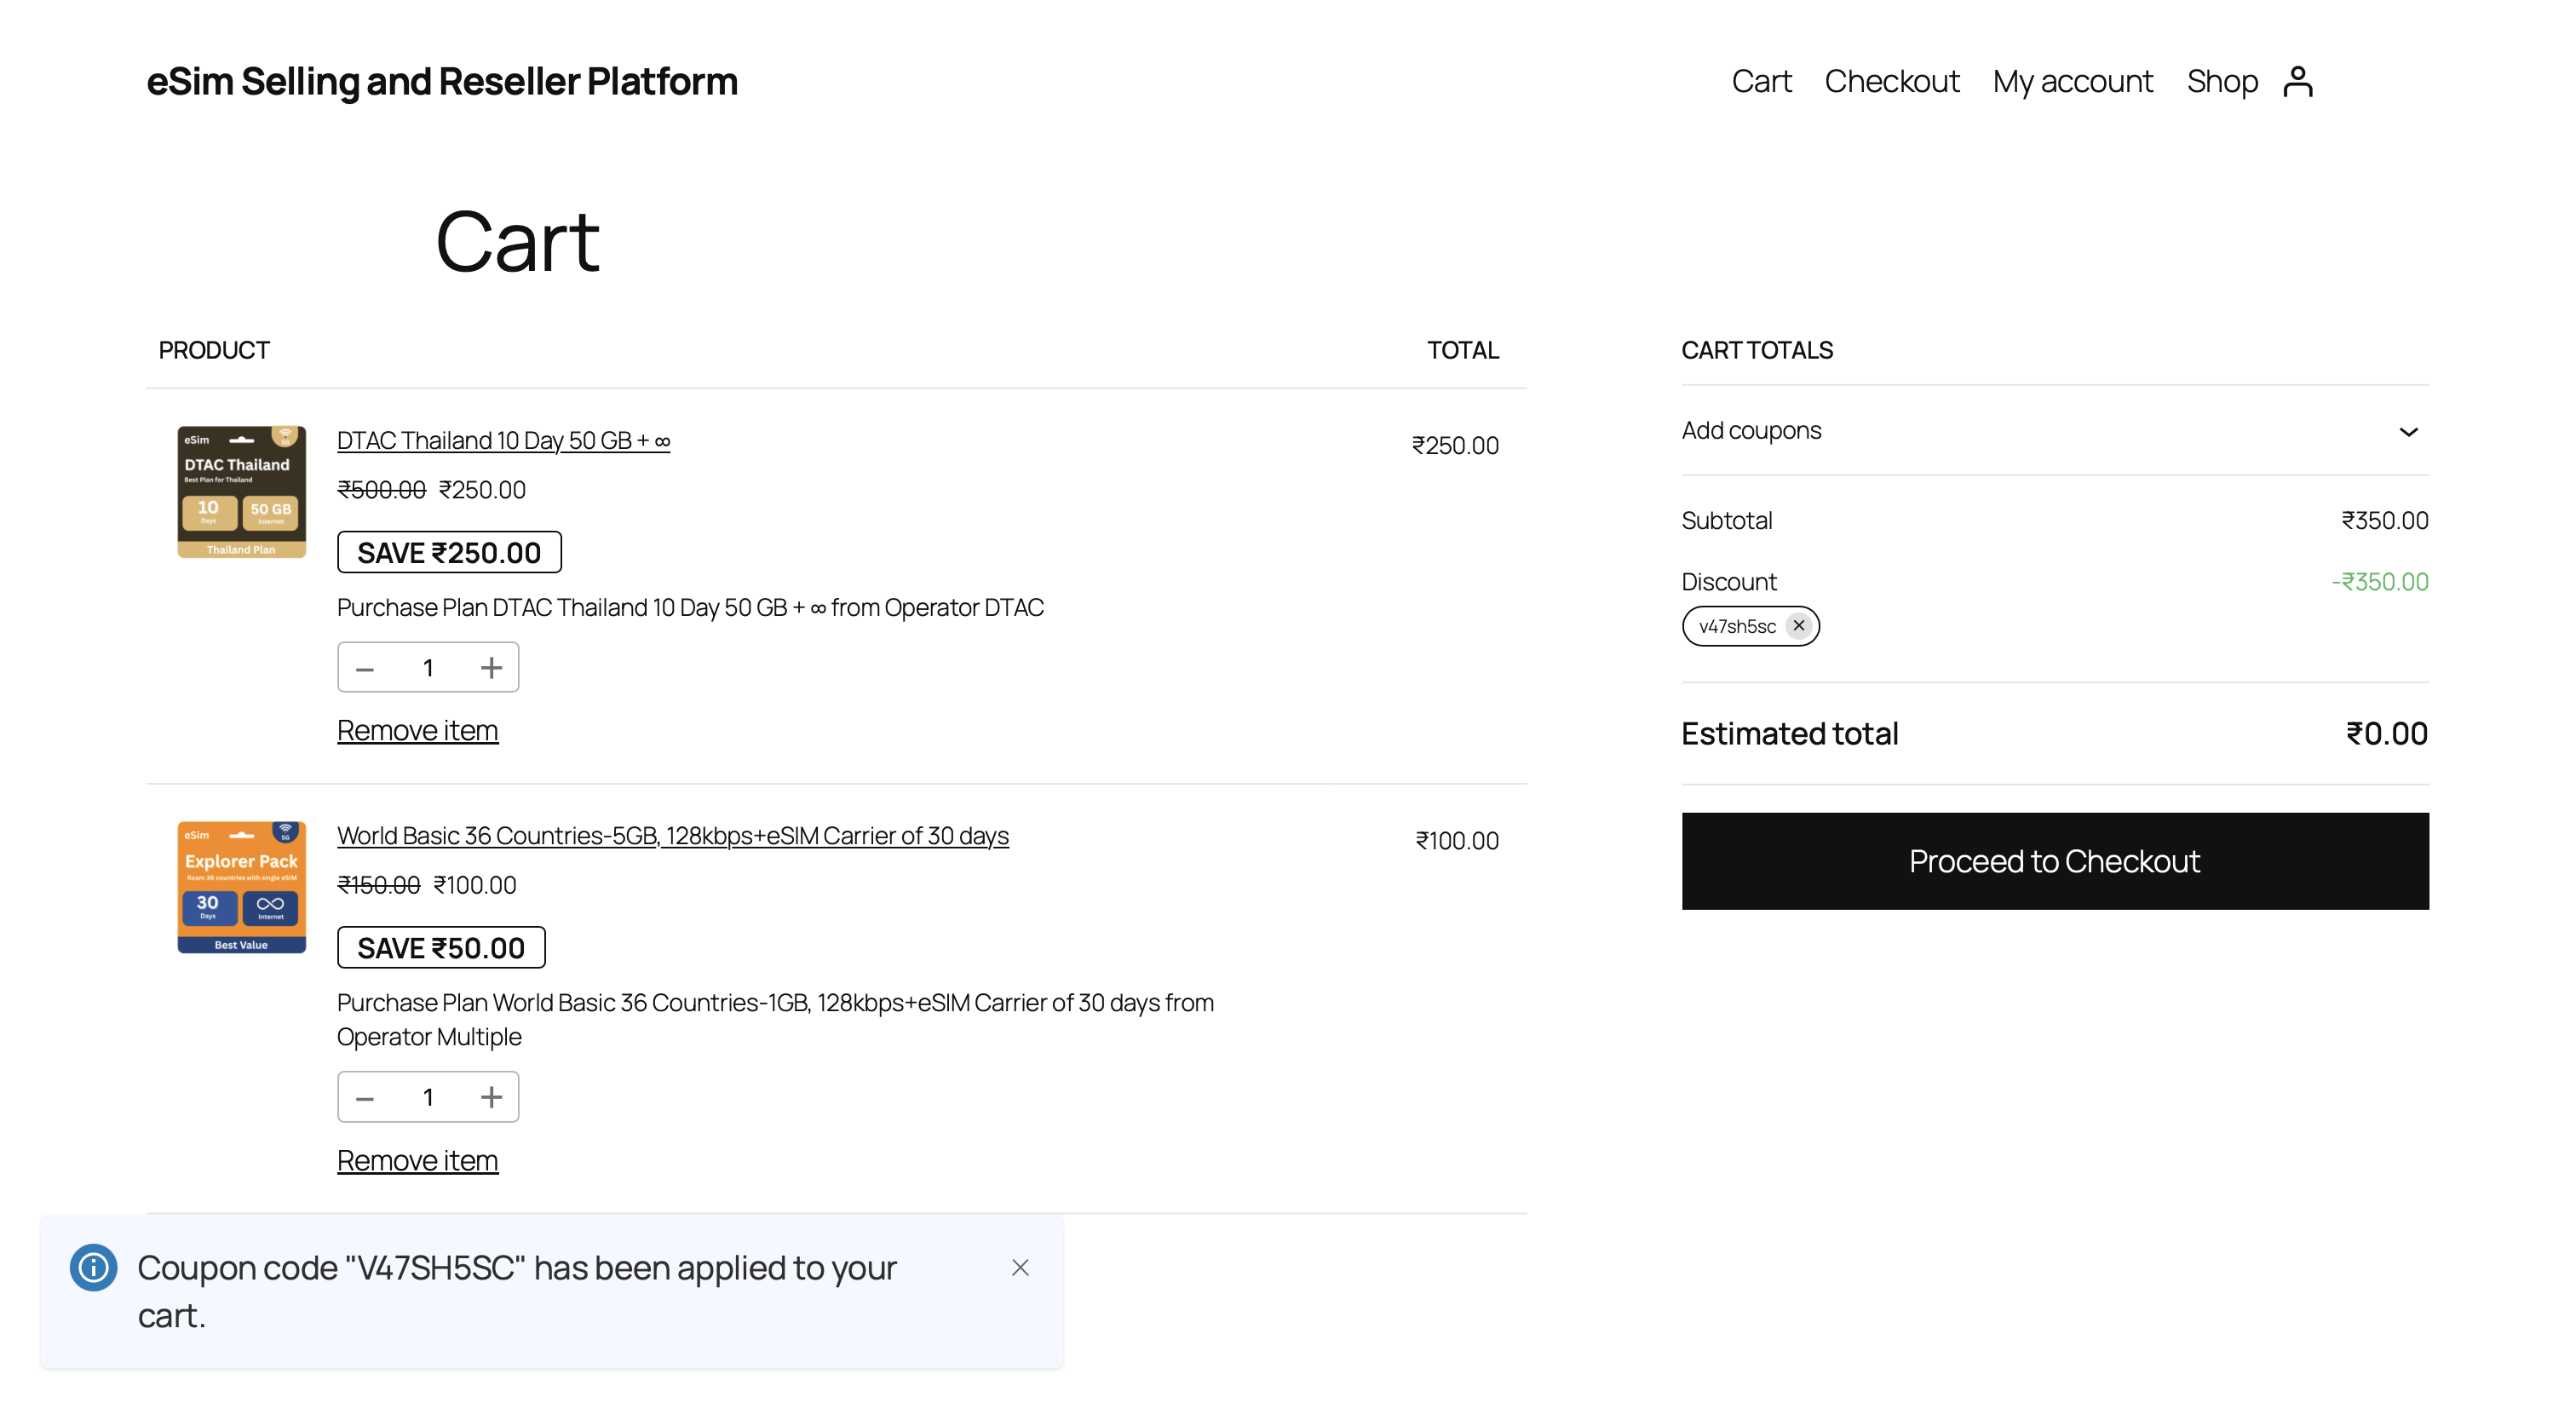The image size is (2576, 1409).
Task: Open the DTAC Thailand 10 Day product link
Action: click(503, 440)
